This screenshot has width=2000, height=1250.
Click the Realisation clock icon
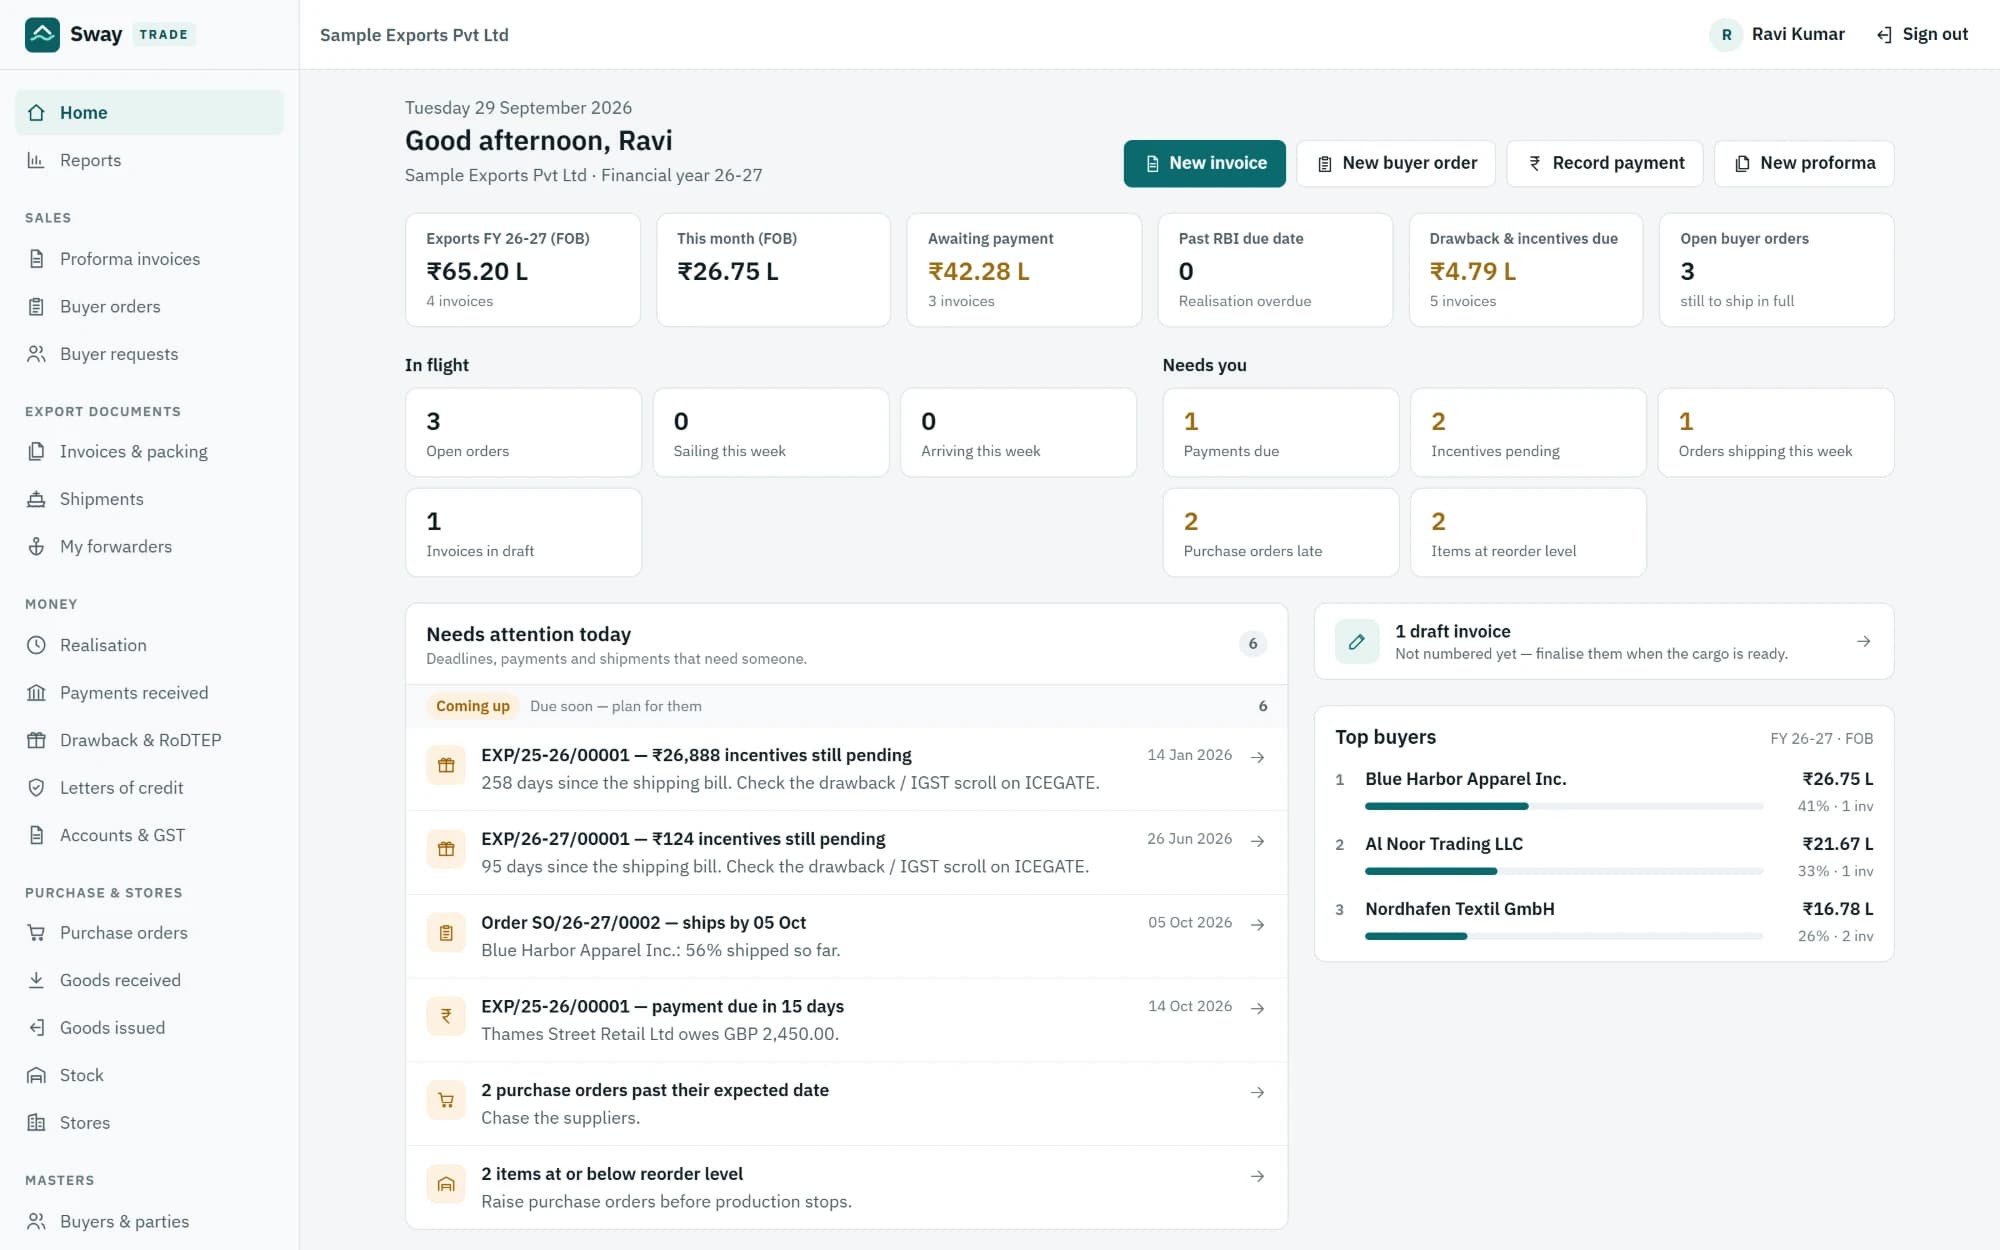(x=36, y=645)
